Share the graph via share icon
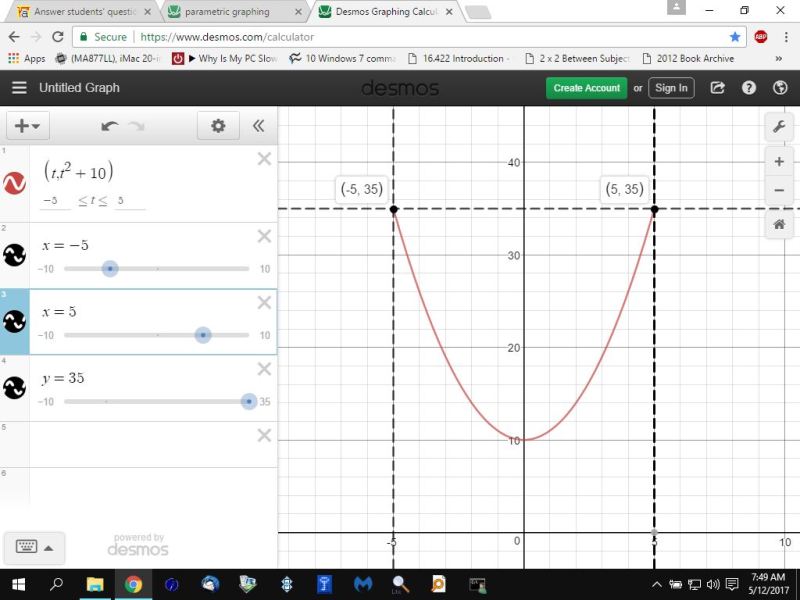Viewport: 800px width, 600px height. point(717,88)
